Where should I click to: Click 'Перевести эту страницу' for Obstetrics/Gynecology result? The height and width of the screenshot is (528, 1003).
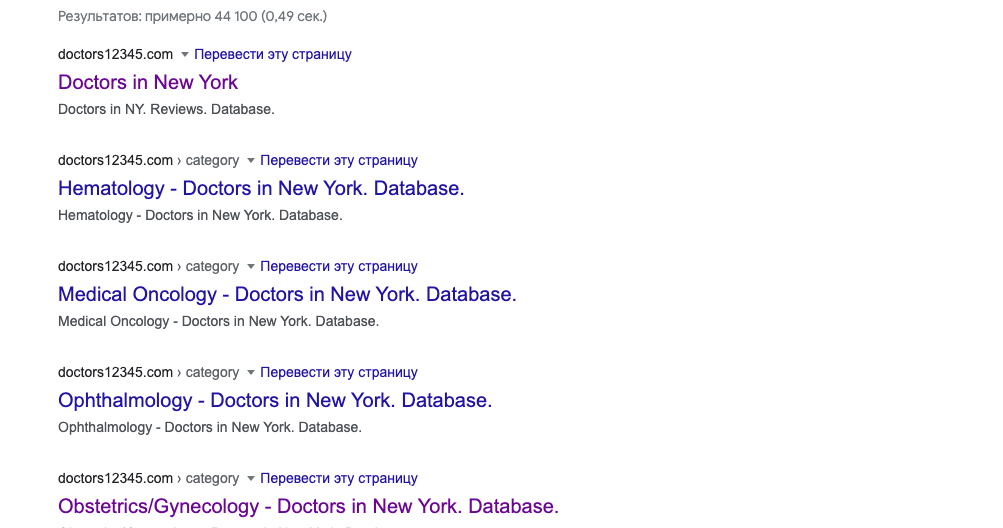pos(339,479)
